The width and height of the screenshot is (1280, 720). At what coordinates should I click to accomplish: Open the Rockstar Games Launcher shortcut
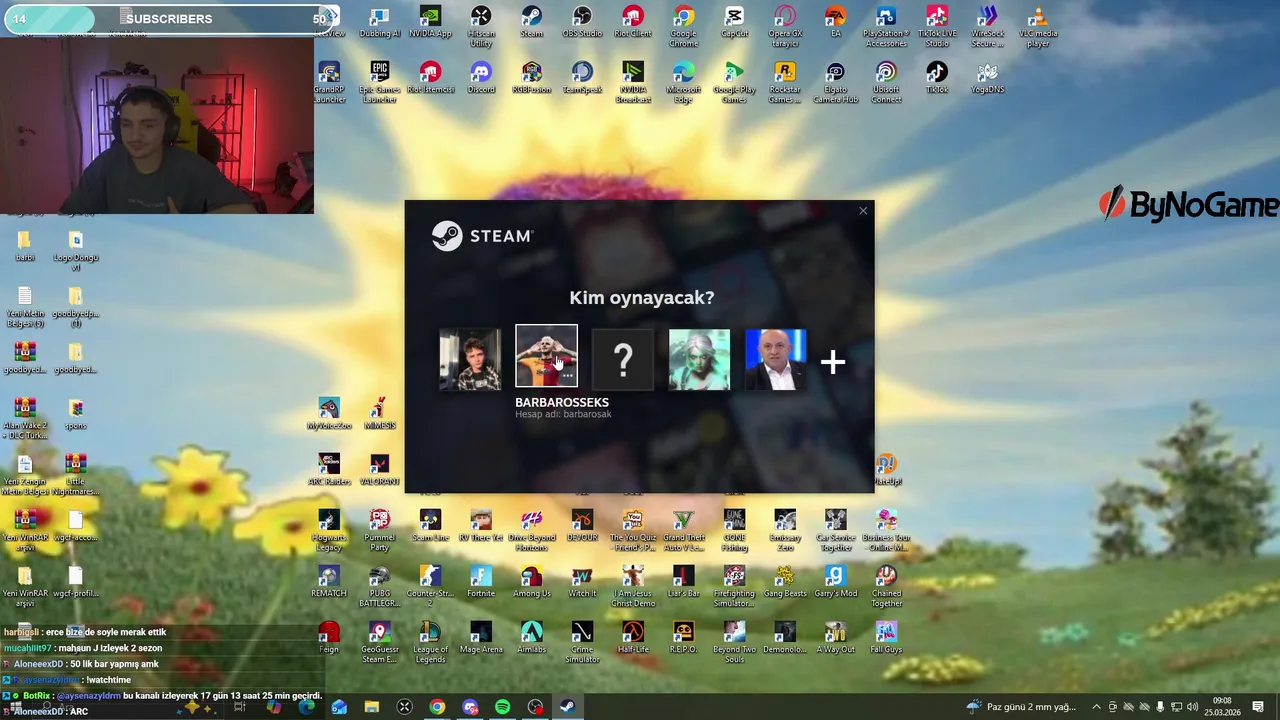click(785, 83)
